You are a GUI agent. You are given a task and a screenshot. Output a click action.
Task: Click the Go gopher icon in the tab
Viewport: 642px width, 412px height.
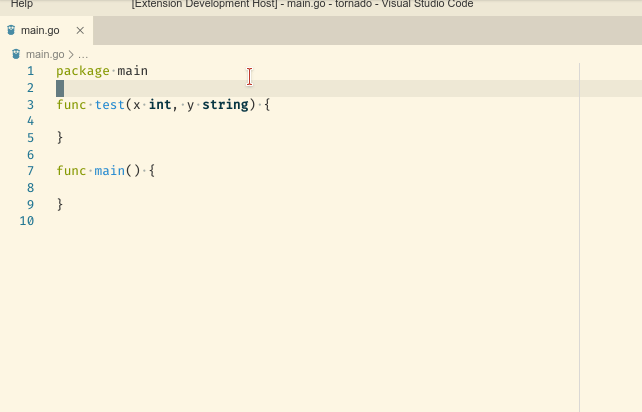point(11,30)
